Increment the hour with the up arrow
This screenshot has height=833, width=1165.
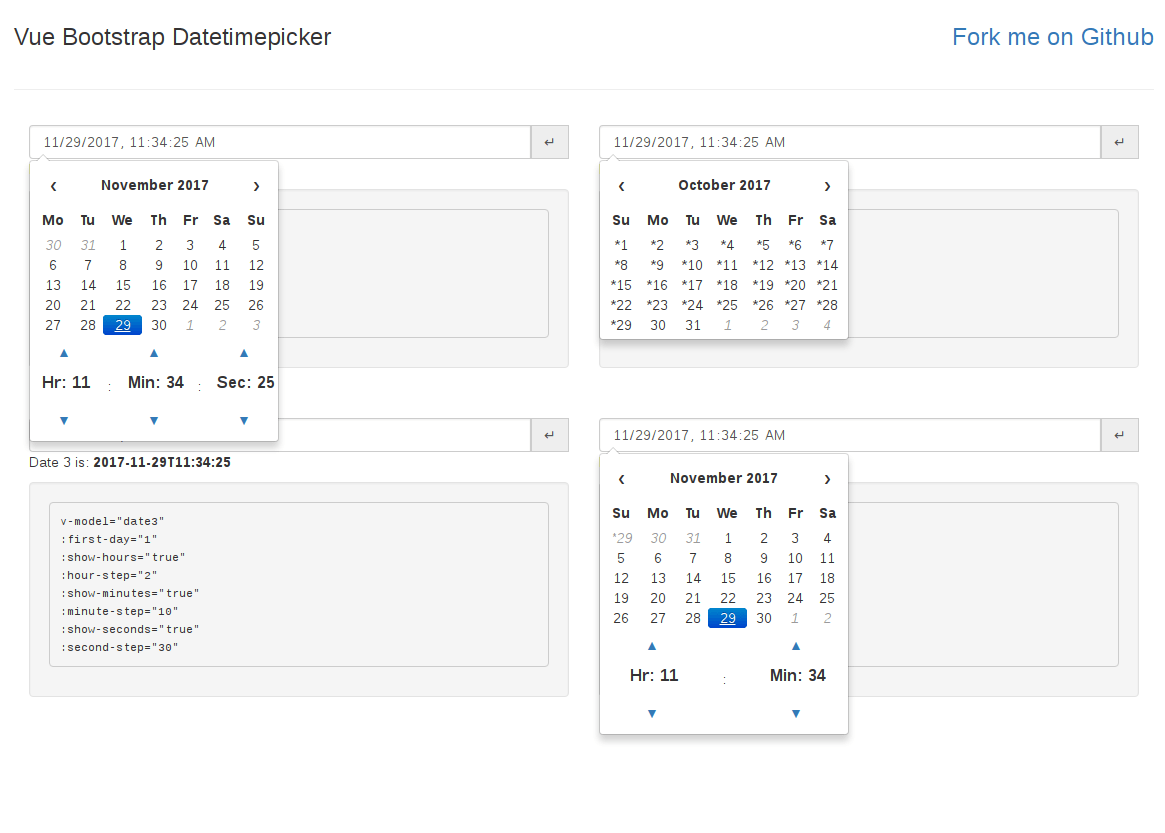pyautogui.click(x=63, y=352)
